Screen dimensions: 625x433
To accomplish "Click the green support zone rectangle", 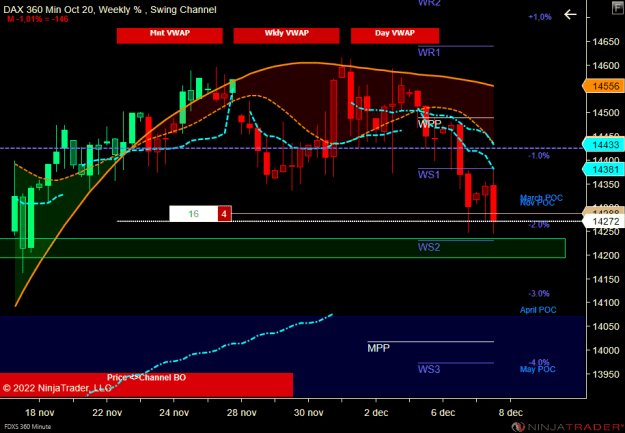I will coord(283,248).
